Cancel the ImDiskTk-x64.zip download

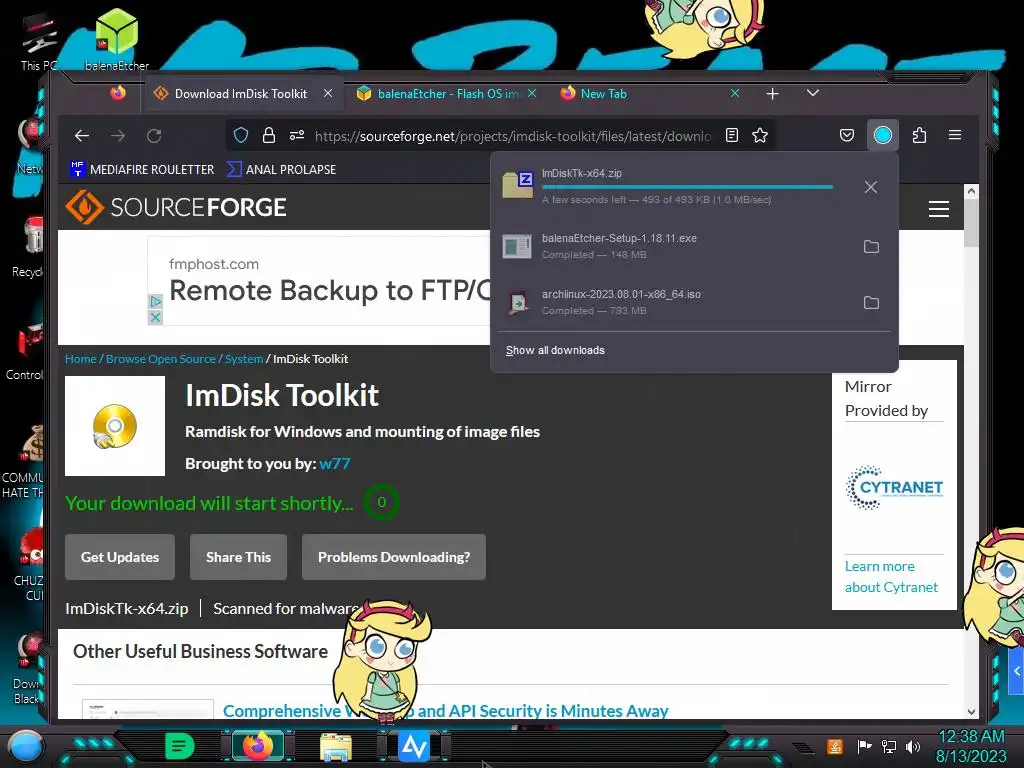pyautogui.click(x=871, y=187)
